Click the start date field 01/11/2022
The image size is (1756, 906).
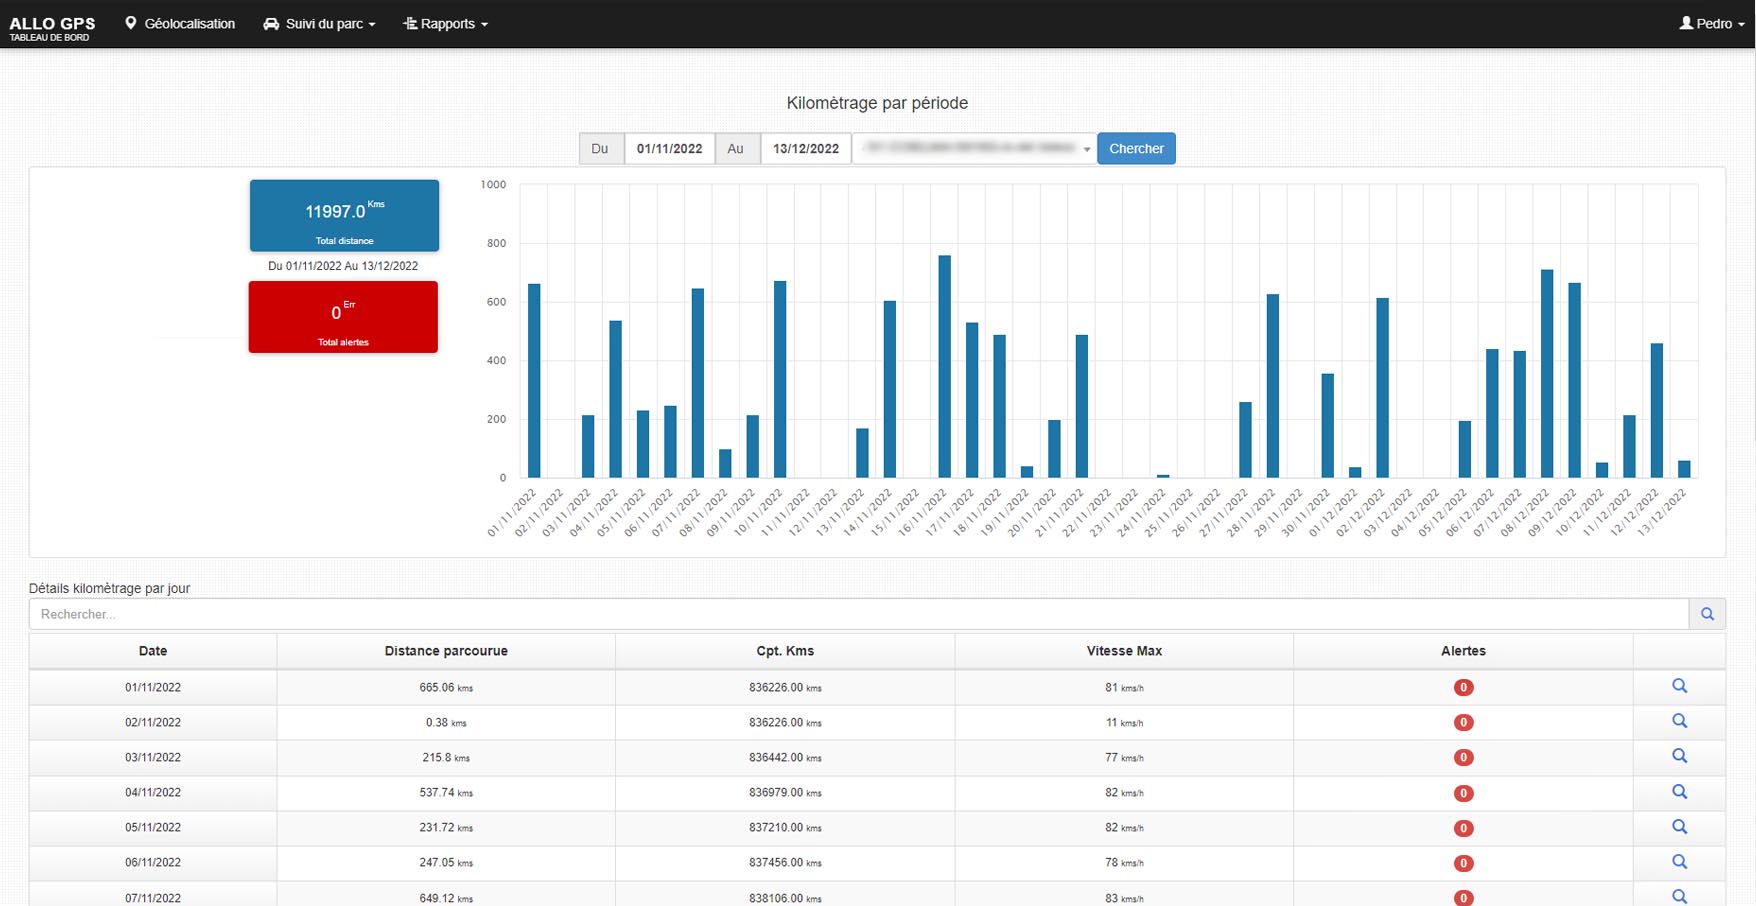click(x=669, y=149)
